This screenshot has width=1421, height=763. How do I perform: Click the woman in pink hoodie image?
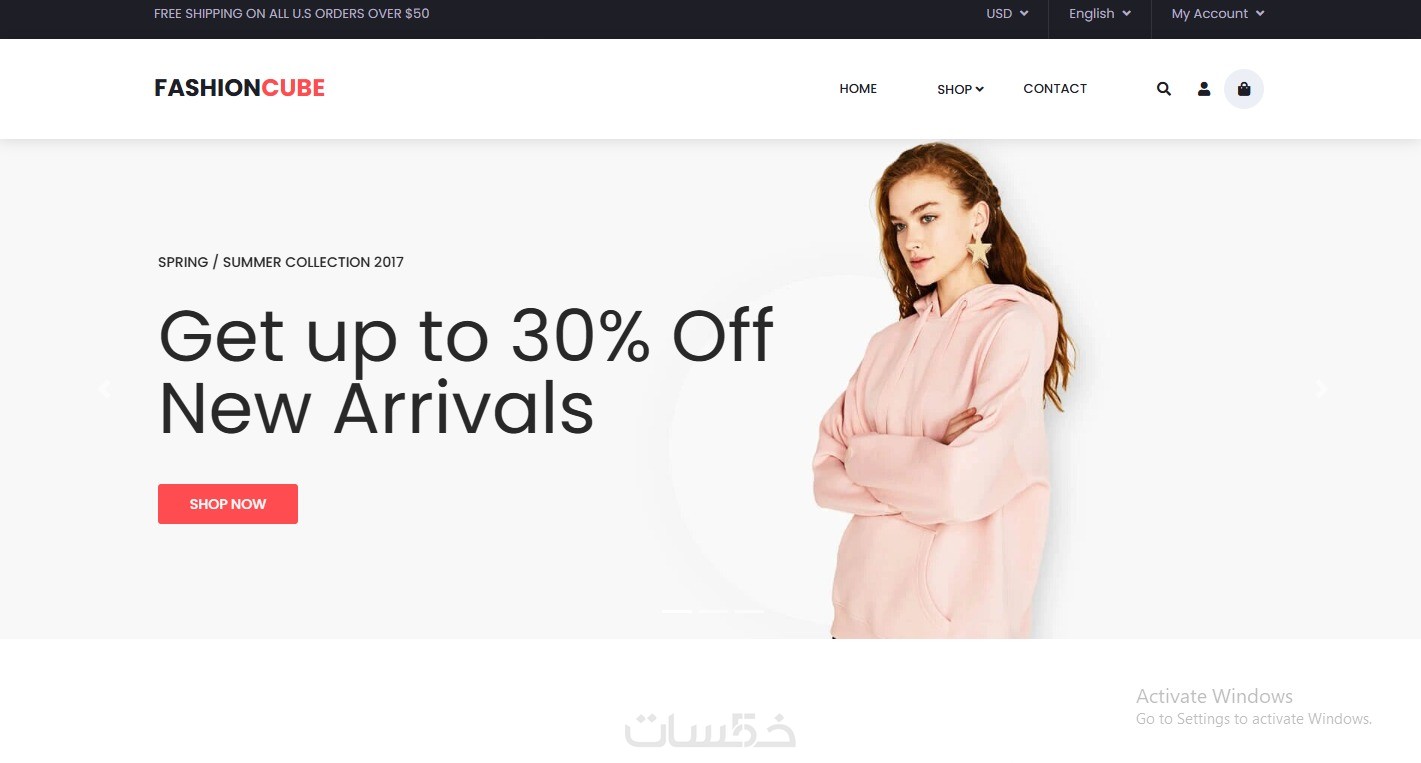945,390
